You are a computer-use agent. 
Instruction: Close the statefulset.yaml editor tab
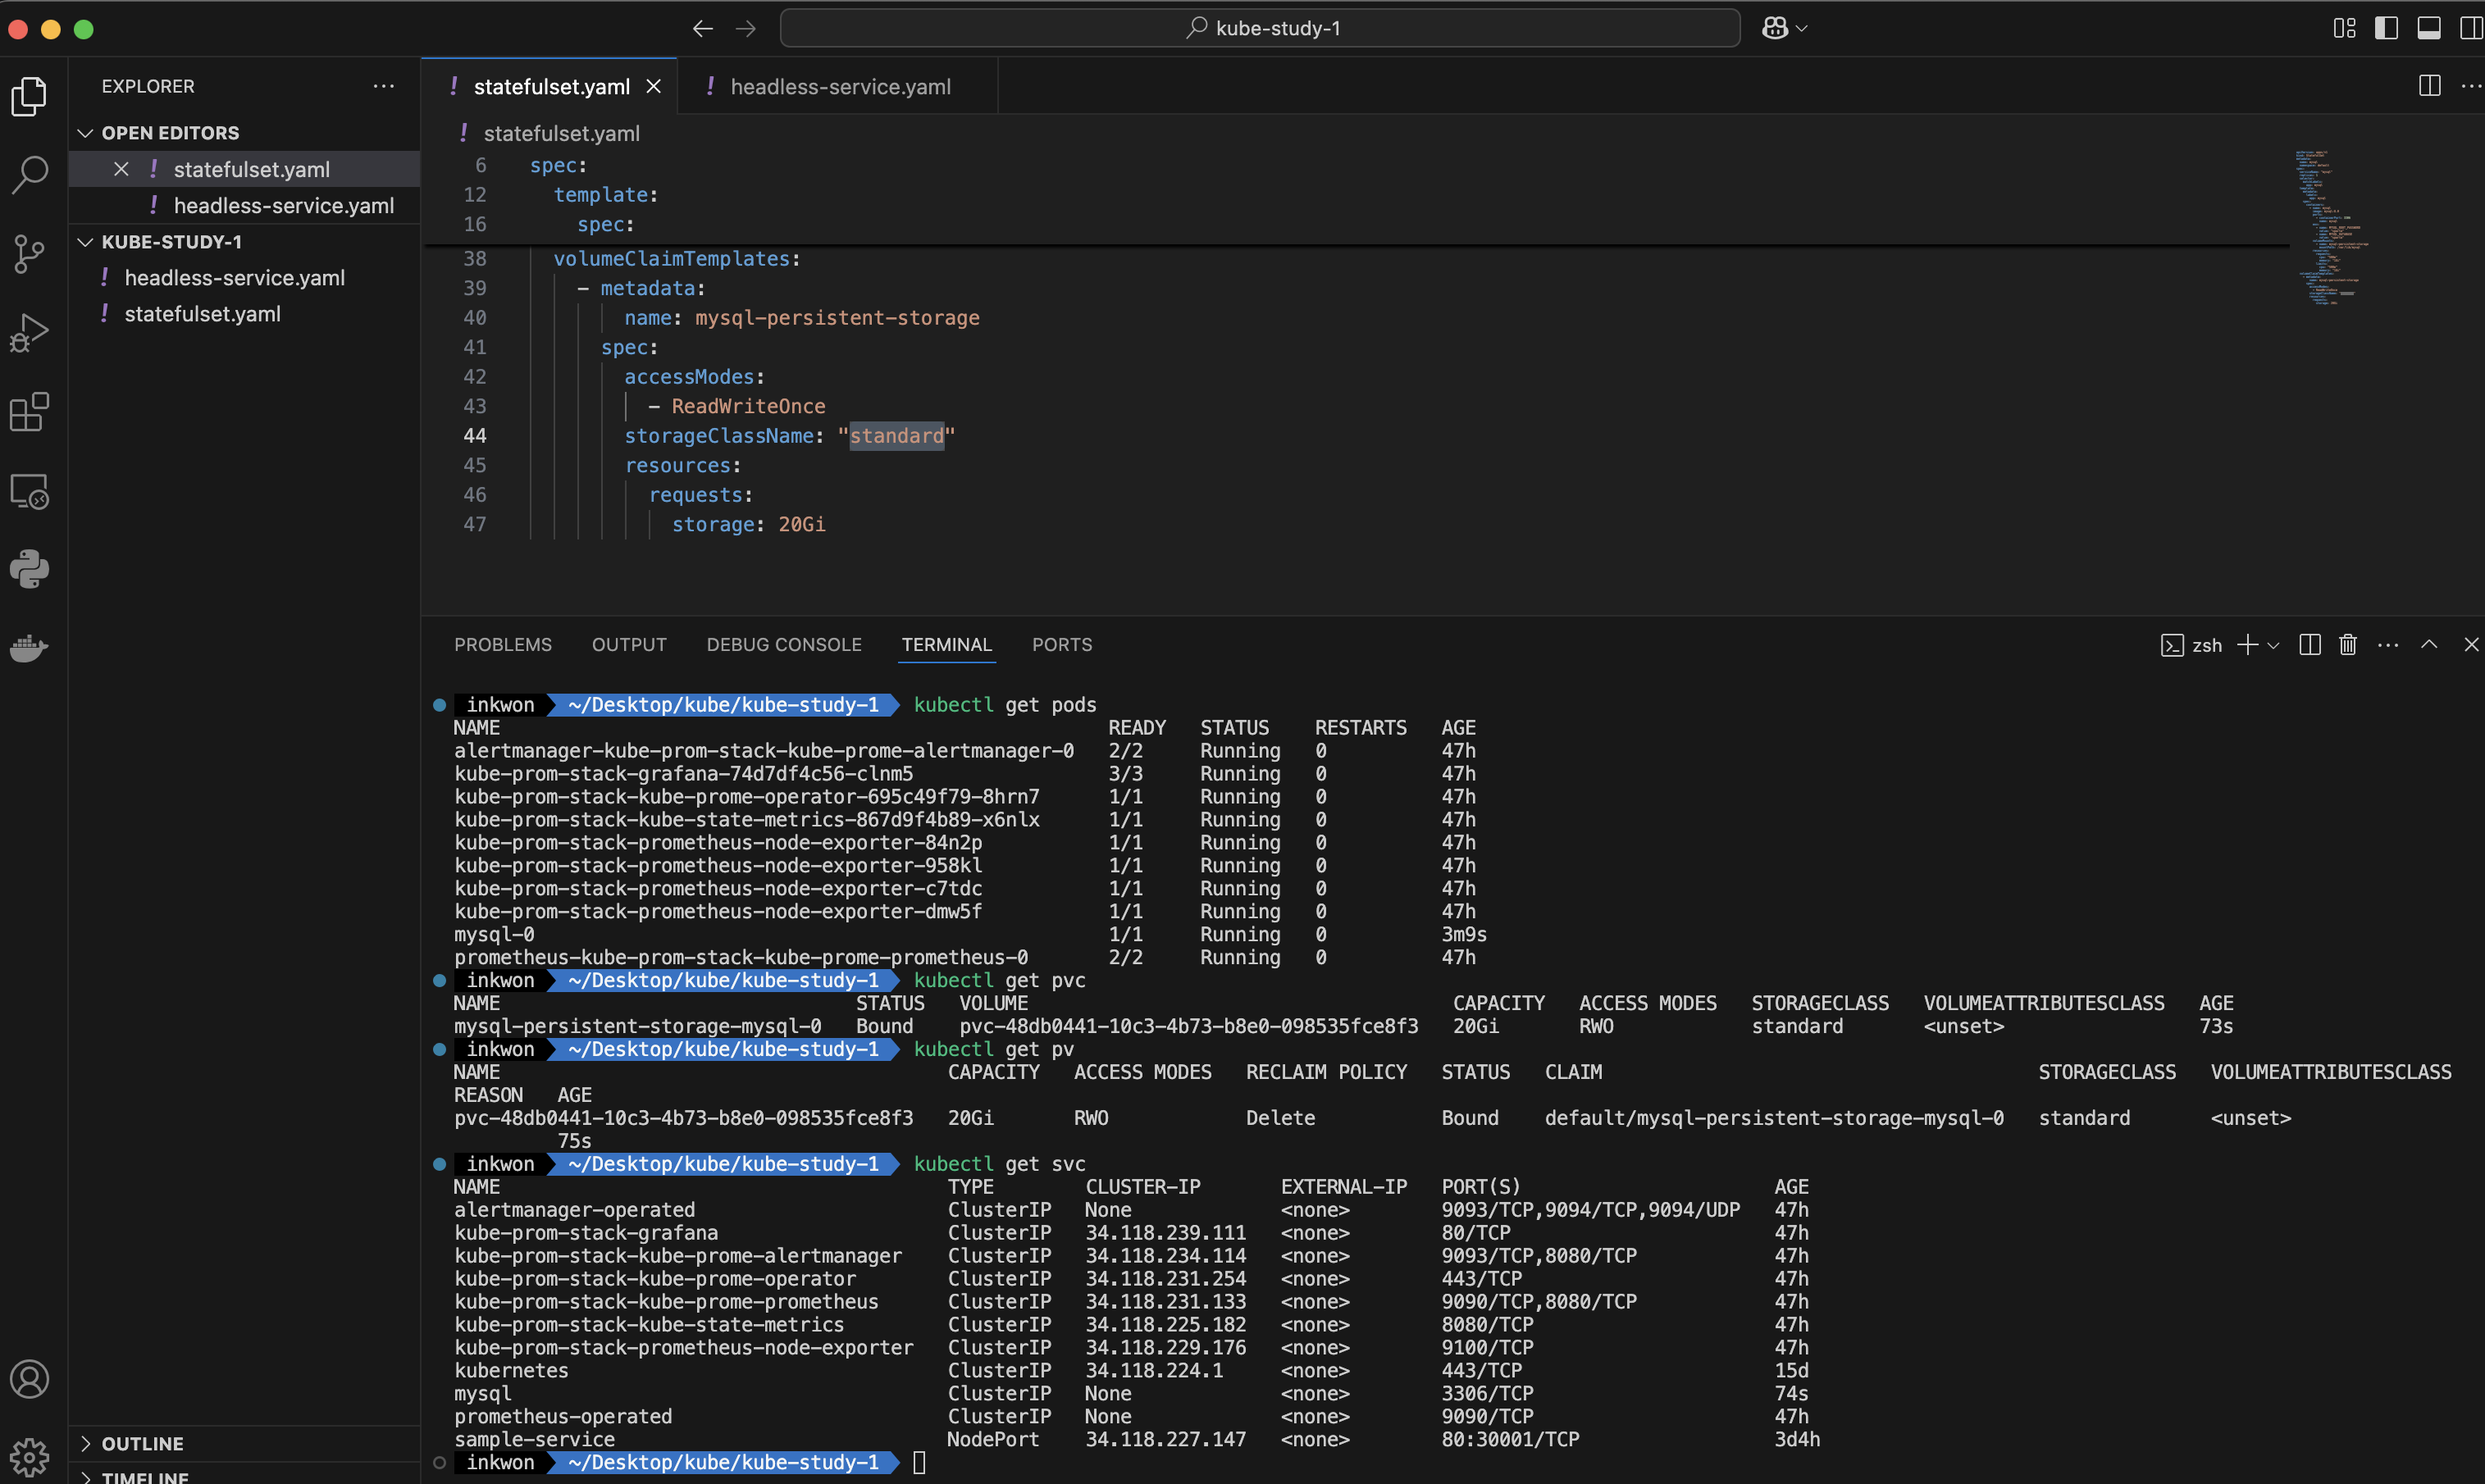click(654, 87)
